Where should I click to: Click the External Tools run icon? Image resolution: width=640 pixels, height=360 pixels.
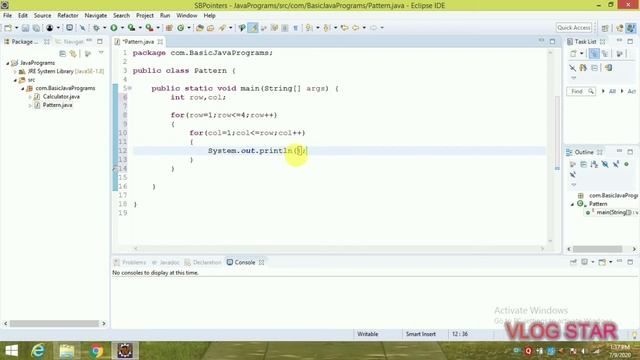pyautogui.click(x=149, y=28)
